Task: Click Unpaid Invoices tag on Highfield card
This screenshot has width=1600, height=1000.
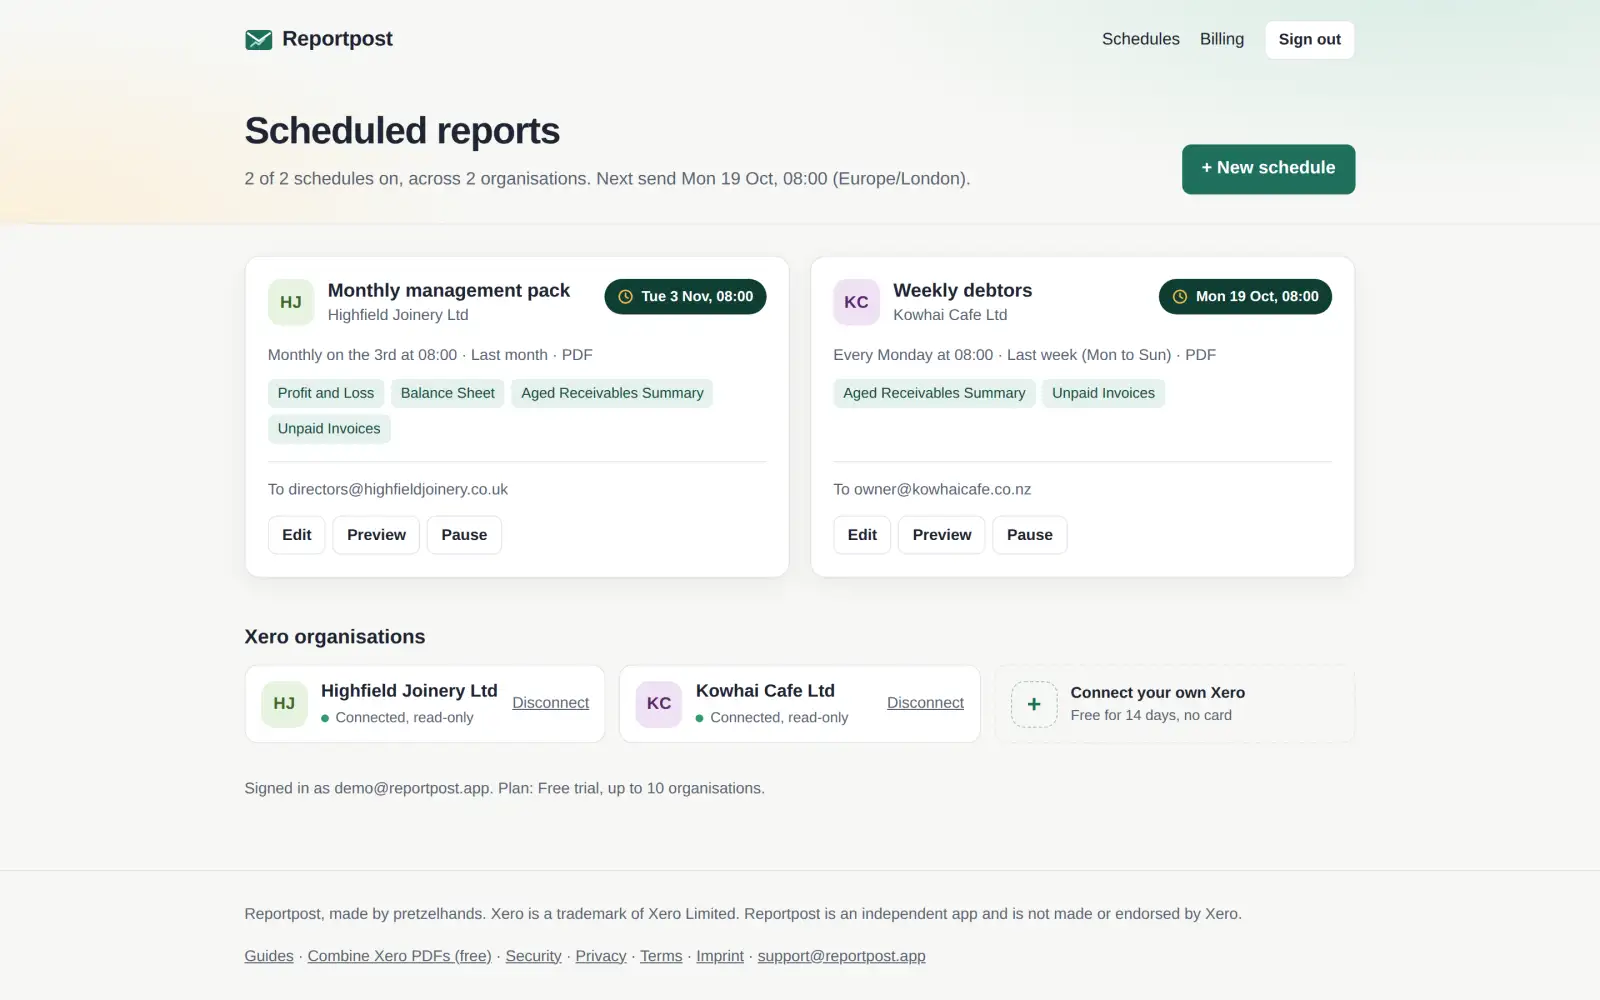Action: [329, 429]
